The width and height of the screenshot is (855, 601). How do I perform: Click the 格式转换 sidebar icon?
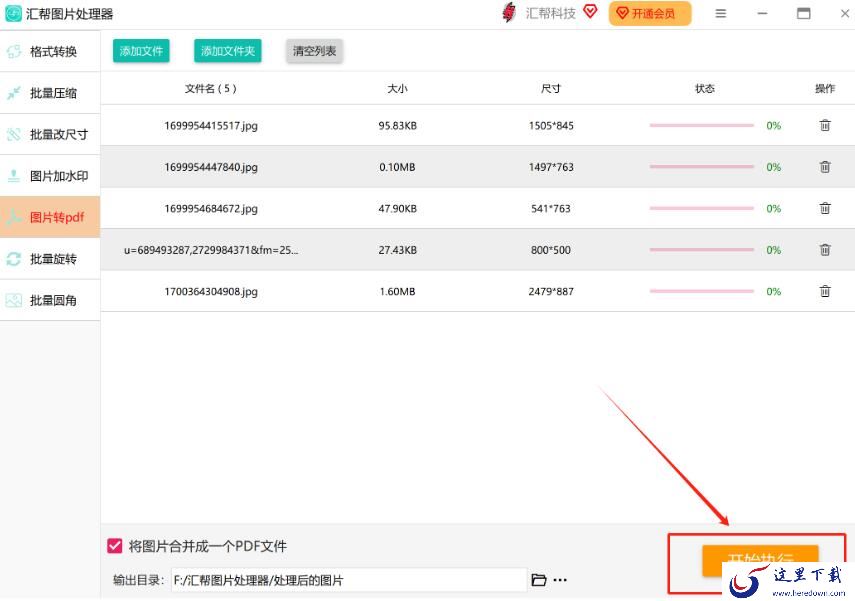pyautogui.click(x=14, y=52)
